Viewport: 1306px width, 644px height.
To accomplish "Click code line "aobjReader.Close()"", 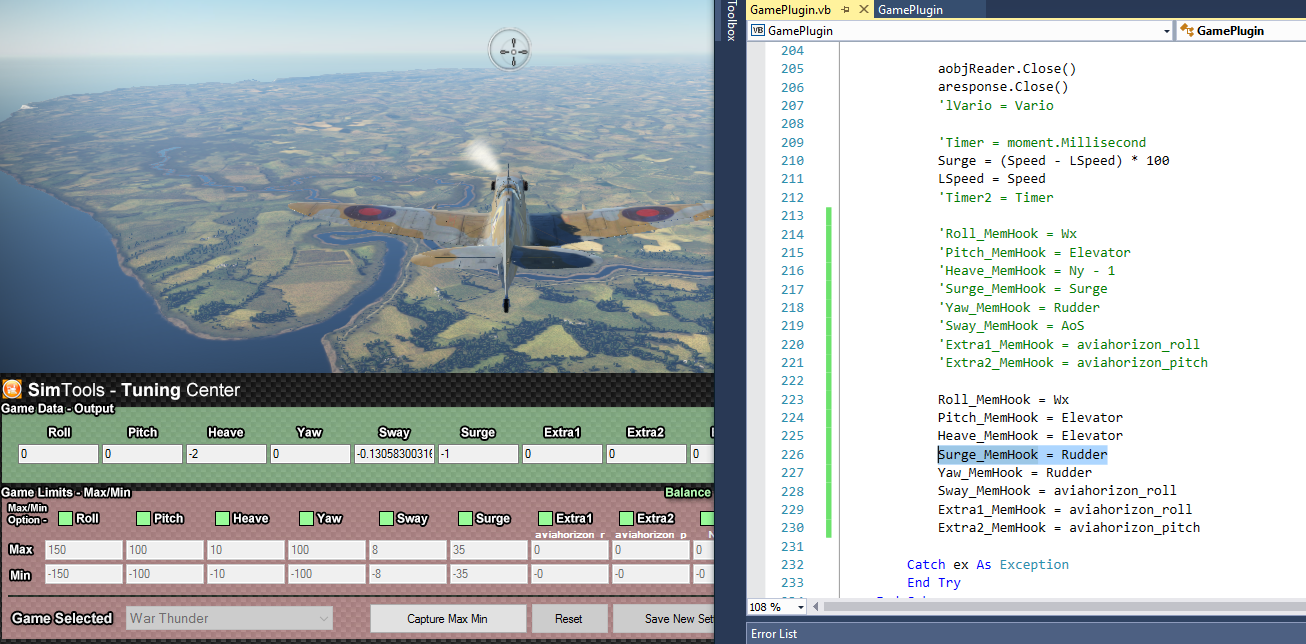I will [1006, 69].
